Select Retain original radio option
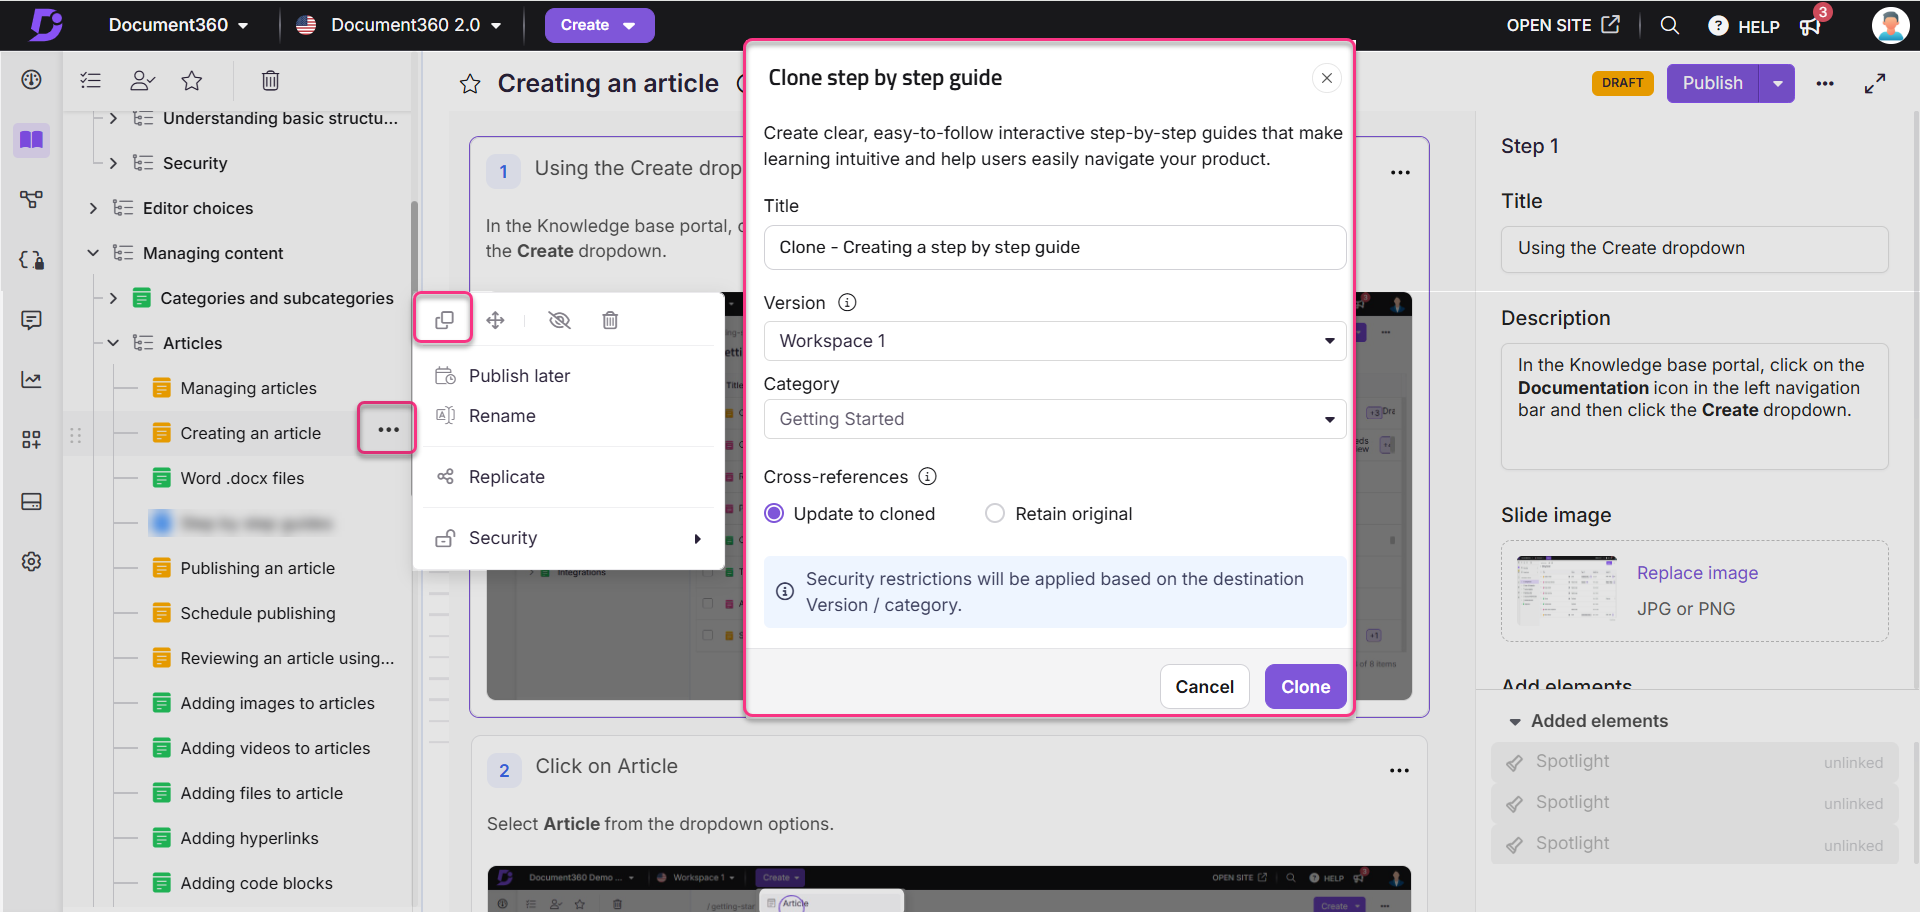The image size is (1920, 912). click(995, 513)
